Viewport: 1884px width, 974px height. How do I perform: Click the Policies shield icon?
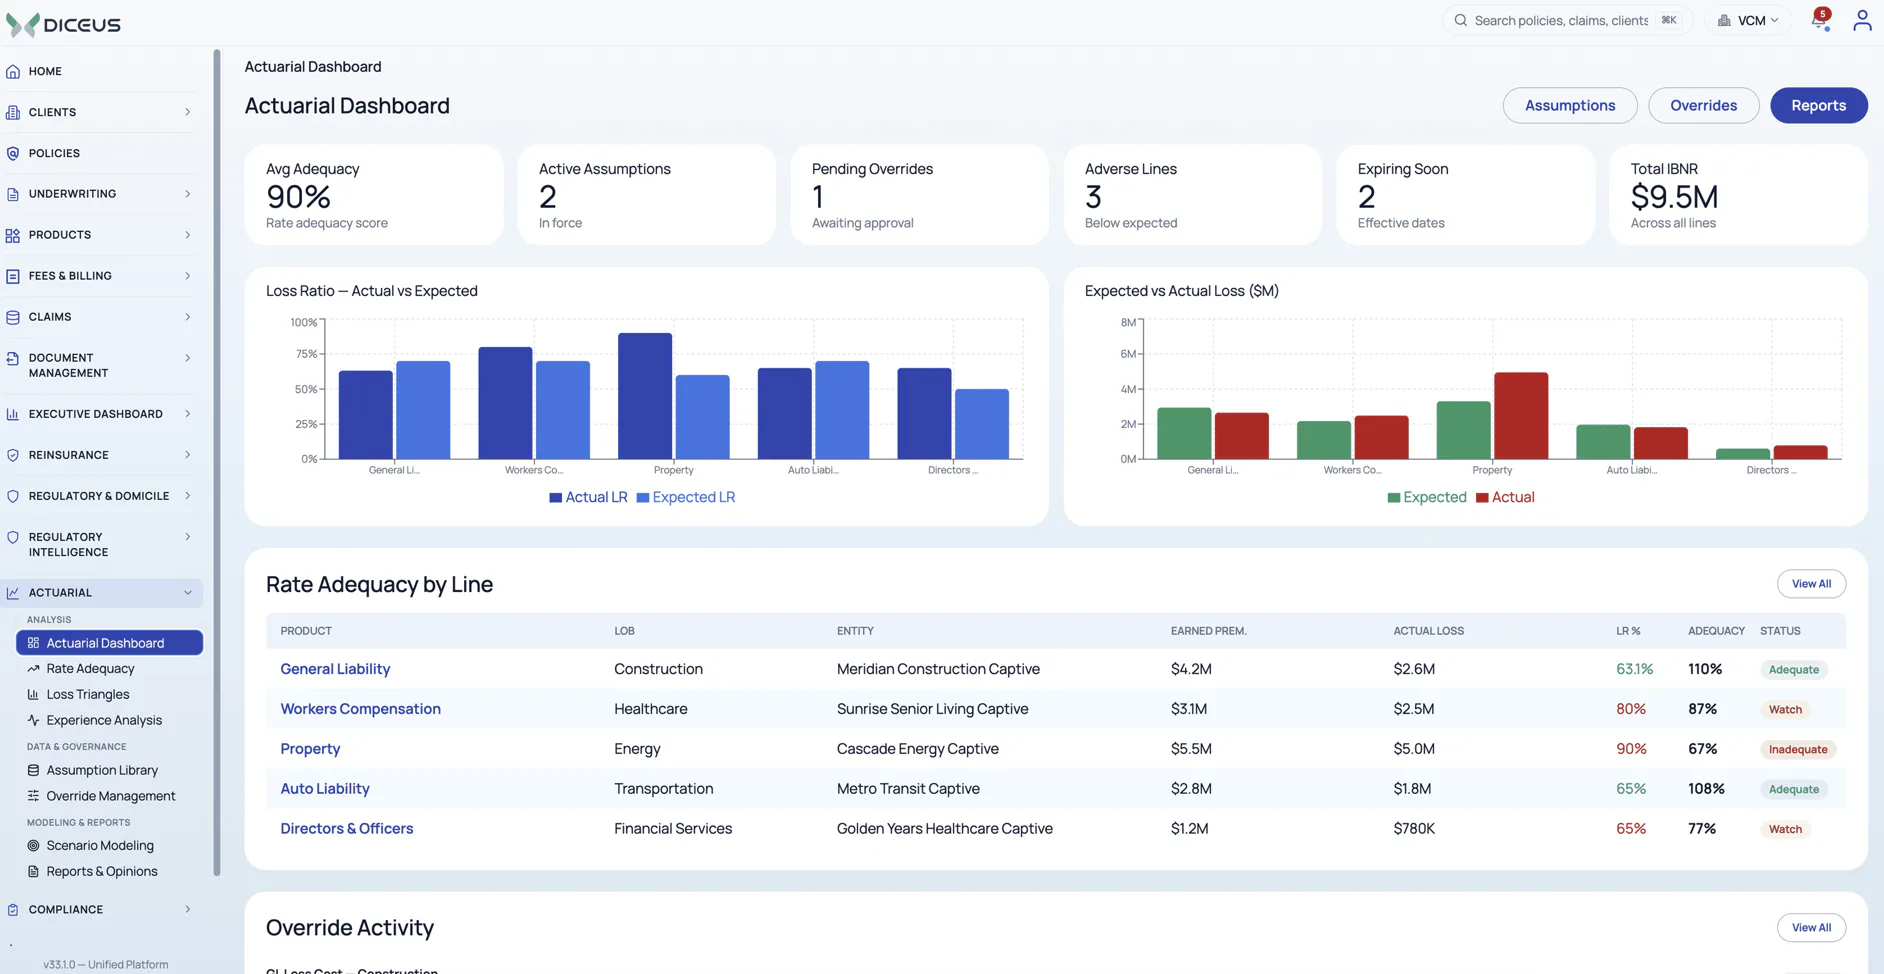coord(13,153)
